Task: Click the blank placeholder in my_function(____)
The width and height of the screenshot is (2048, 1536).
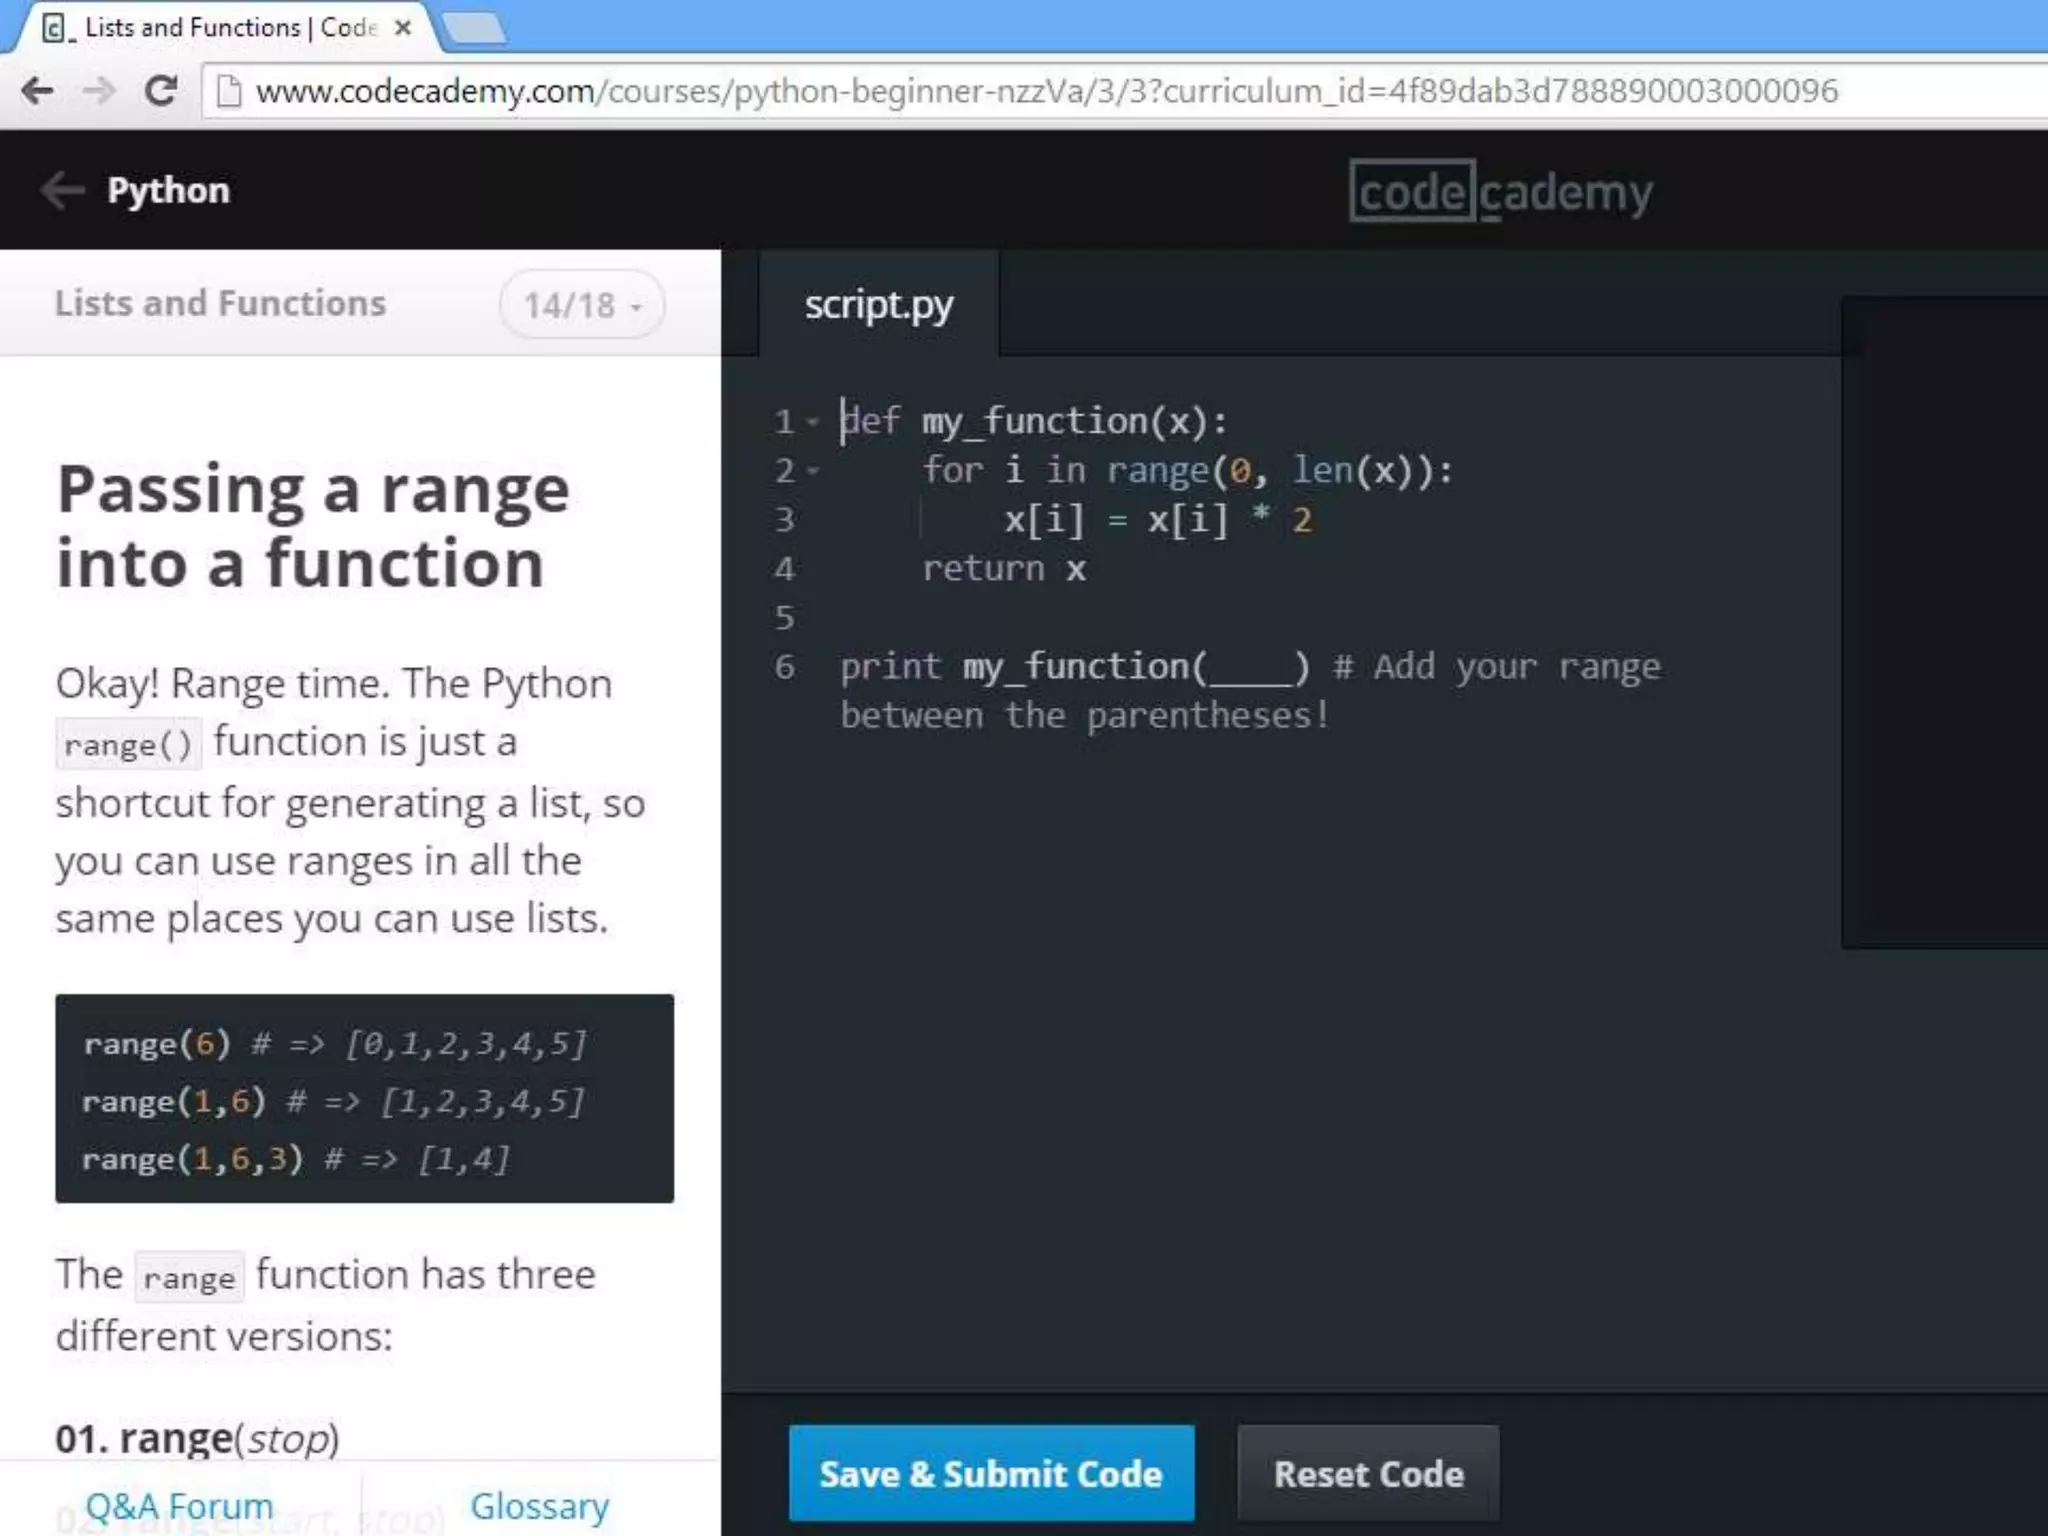Action: click(1251, 670)
